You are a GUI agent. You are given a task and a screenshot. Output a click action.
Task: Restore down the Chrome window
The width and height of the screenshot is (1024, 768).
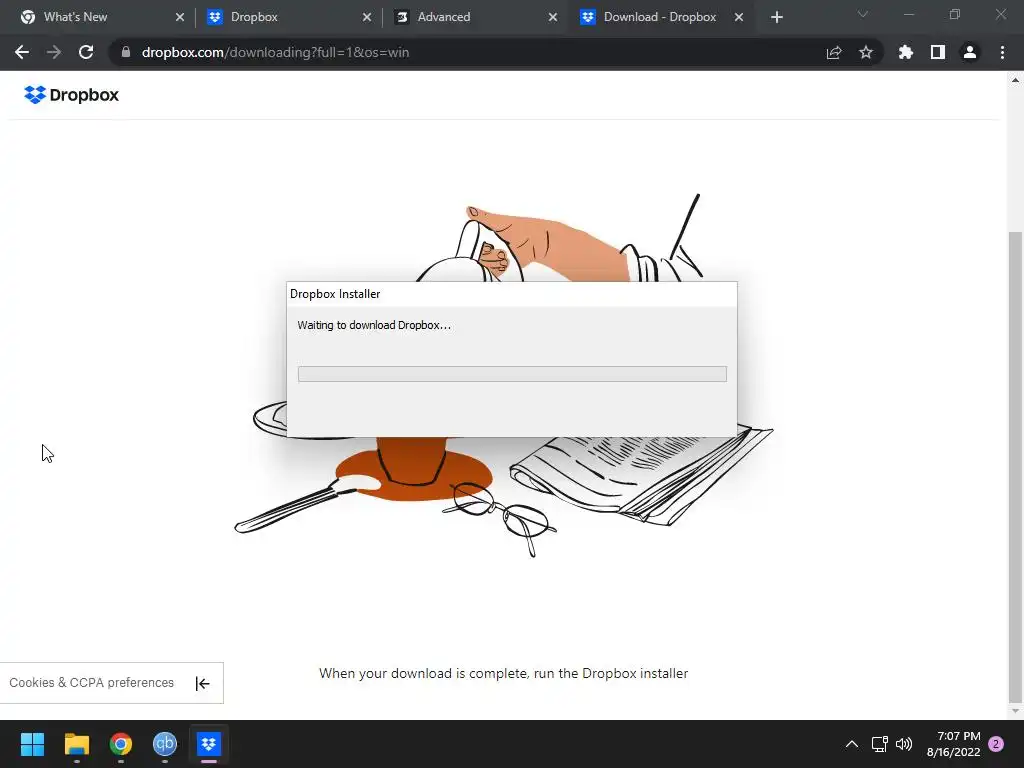point(955,14)
